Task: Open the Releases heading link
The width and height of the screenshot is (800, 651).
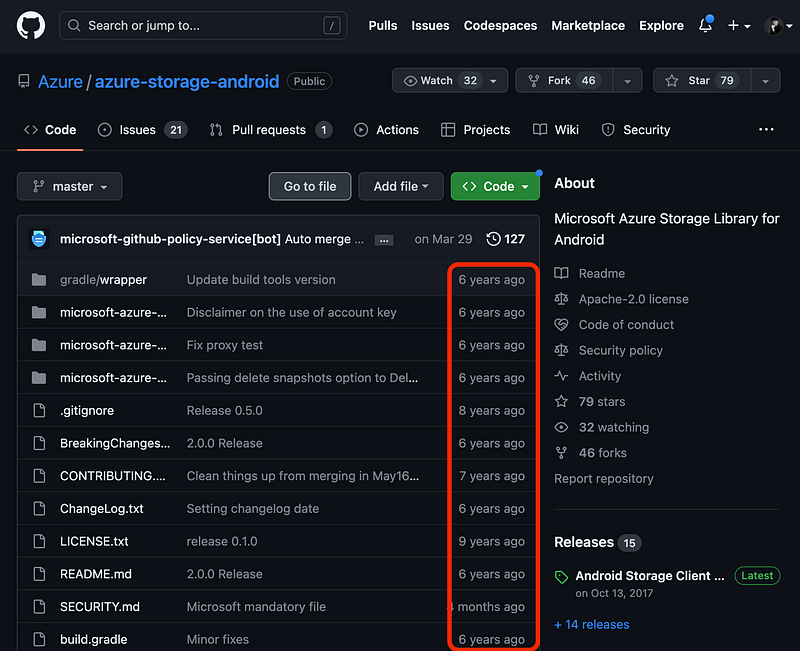Action: (x=584, y=542)
